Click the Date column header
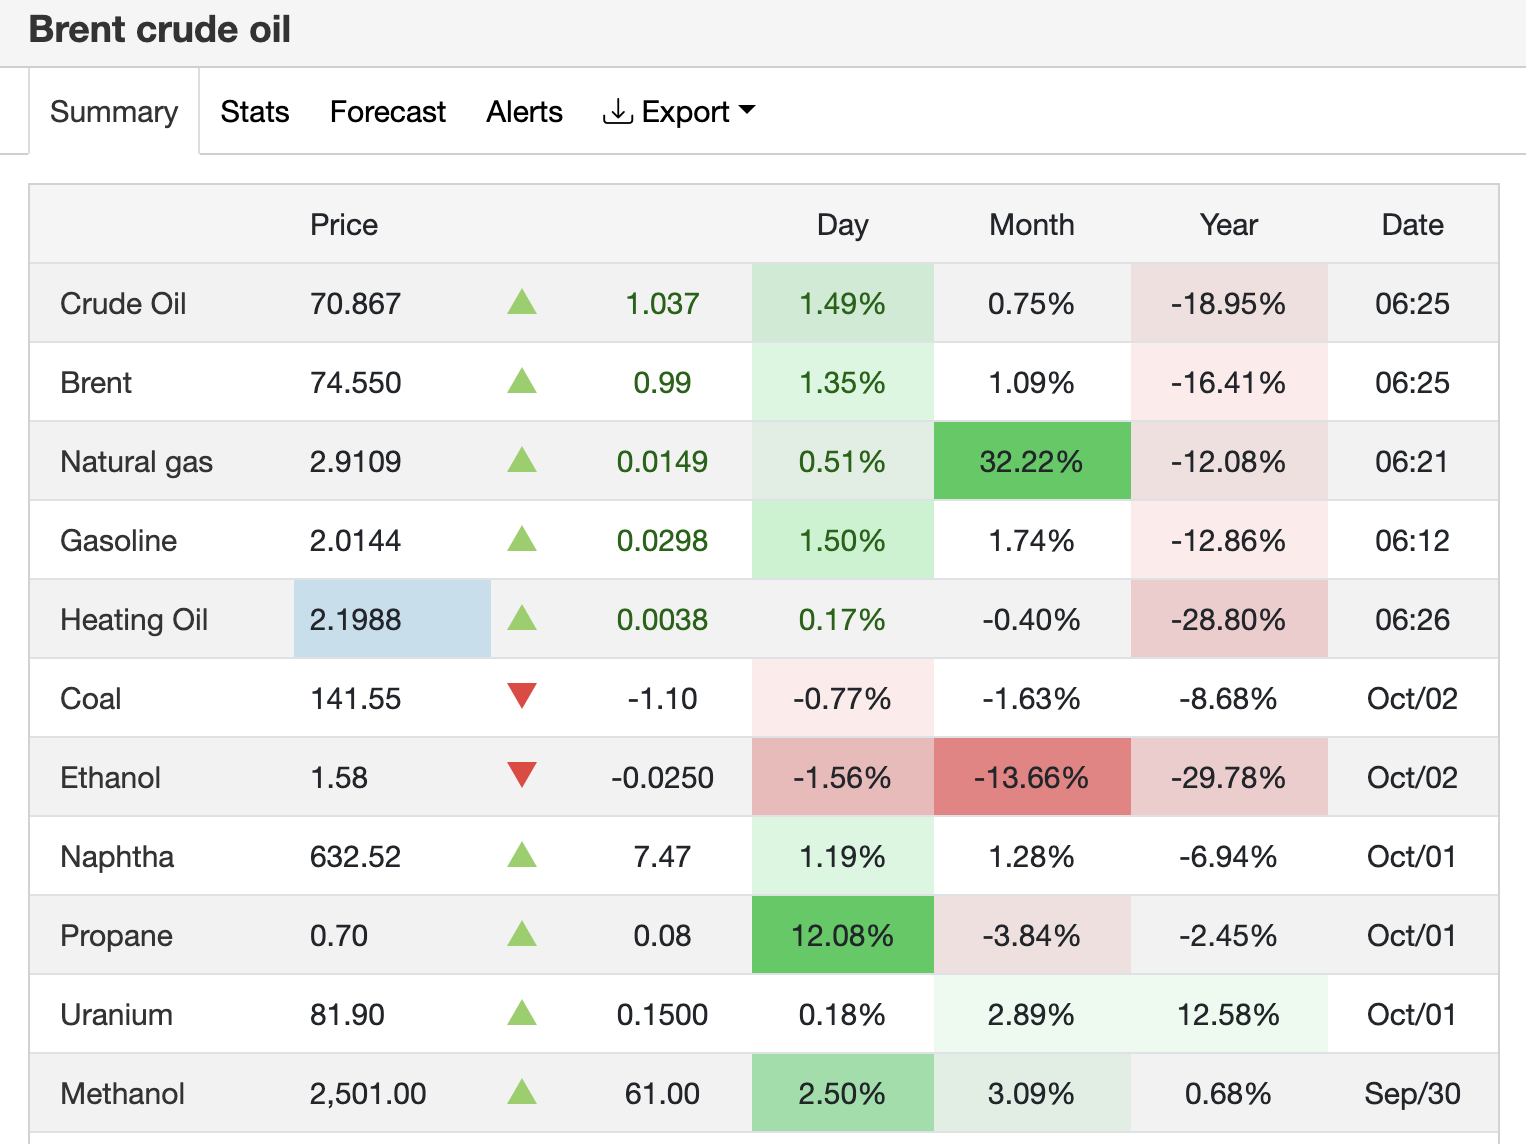 click(x=1412, y=224)
